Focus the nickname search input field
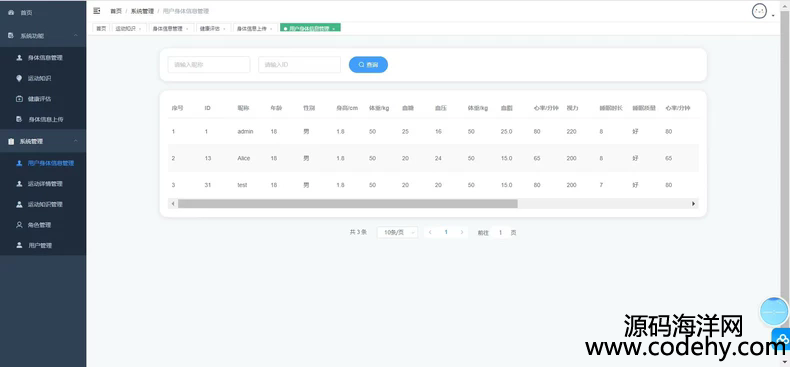Image resolution: width=790 pixels, height=367 pixels. point(209,65)
